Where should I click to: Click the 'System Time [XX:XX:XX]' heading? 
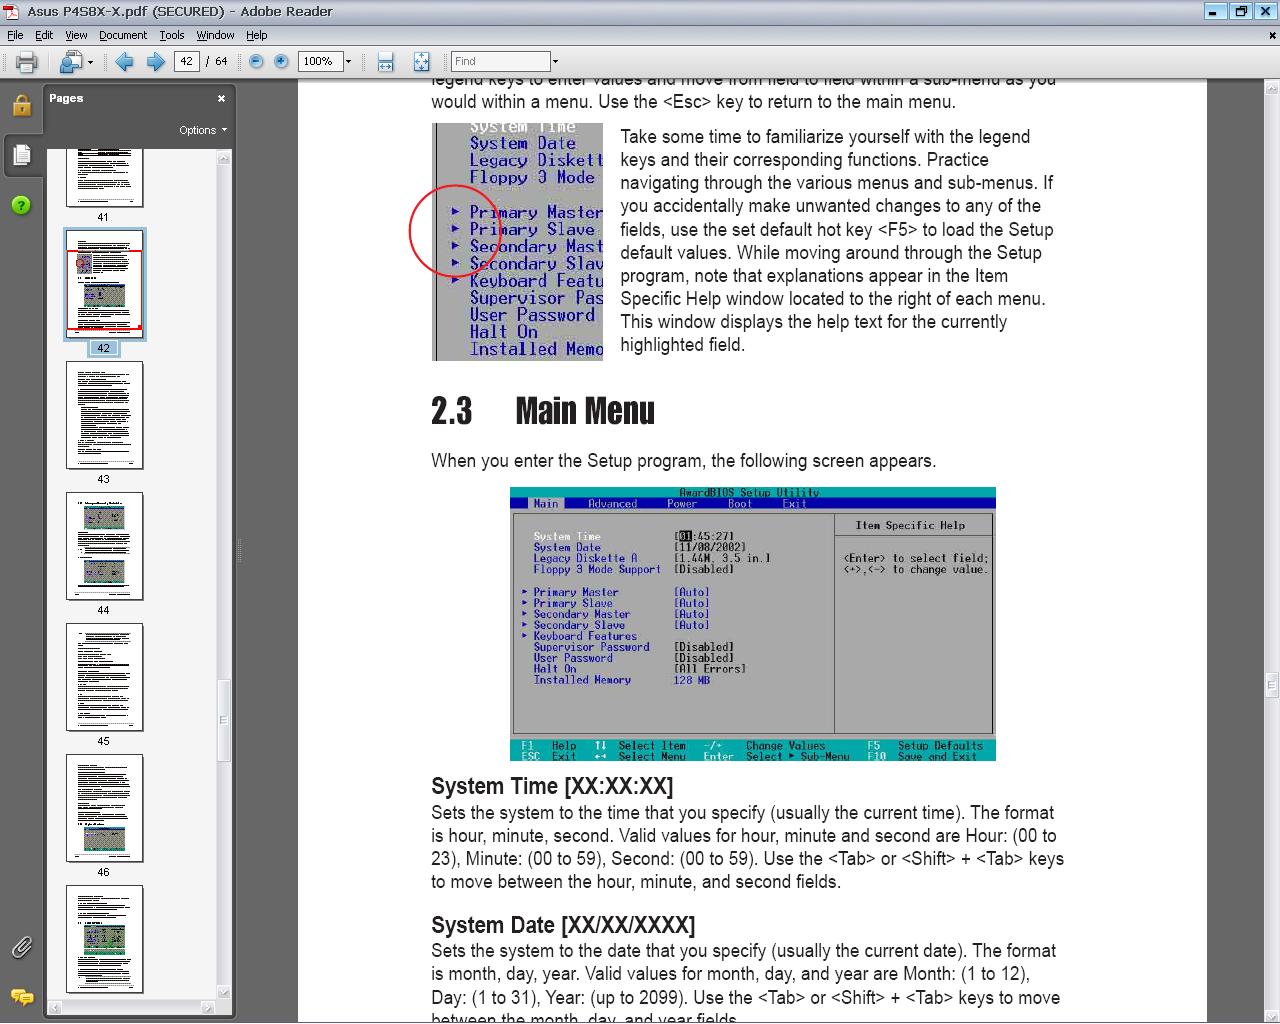(x=552, y=786)
